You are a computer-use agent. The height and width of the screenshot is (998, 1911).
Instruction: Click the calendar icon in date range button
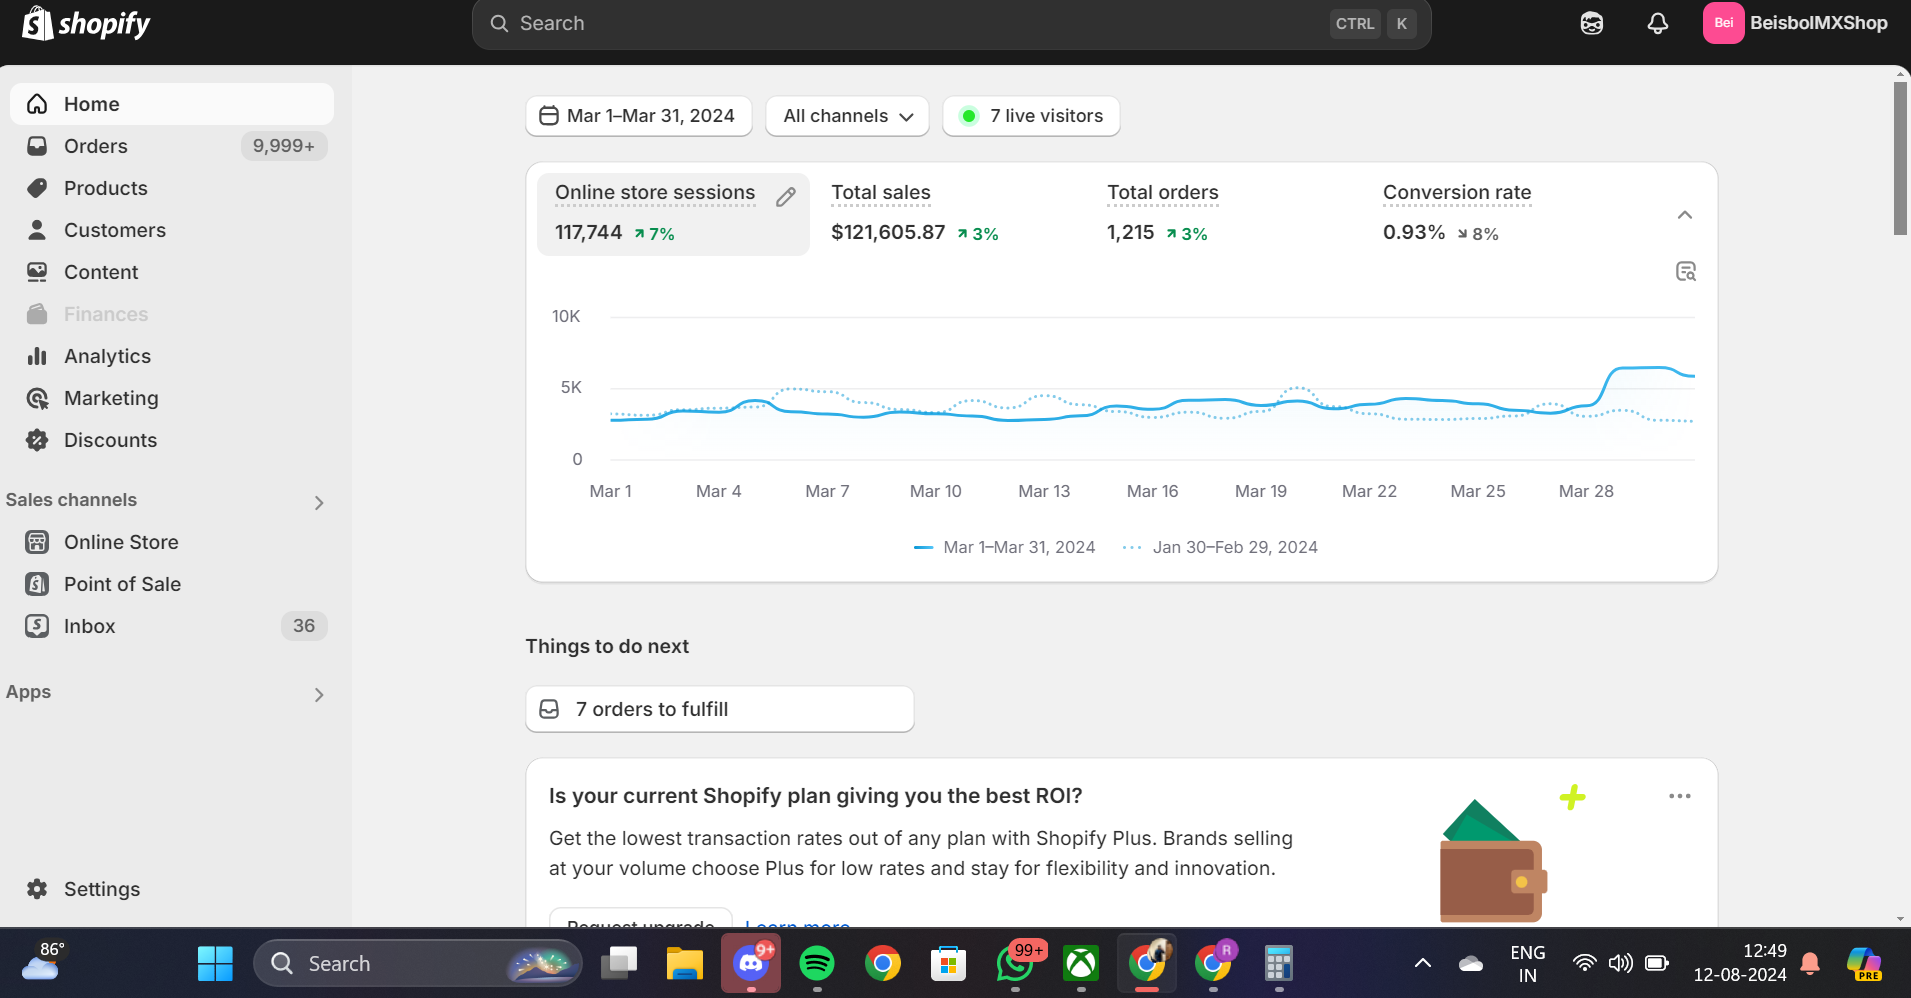(549, 116)
